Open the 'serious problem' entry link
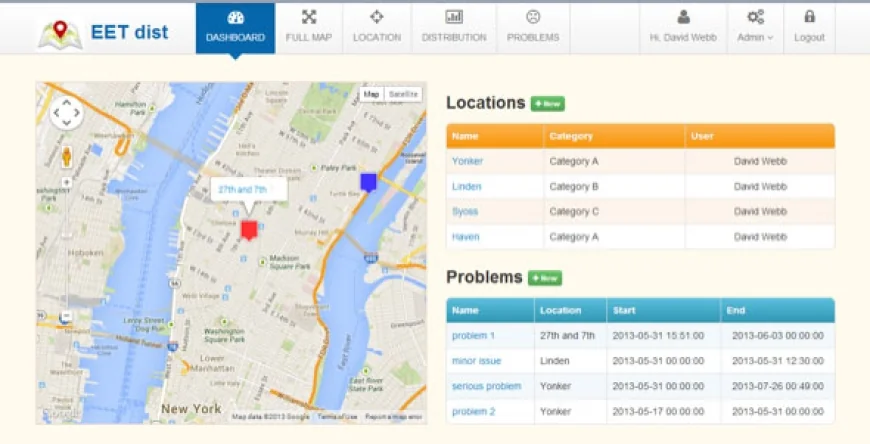 [x=486, y=386]
